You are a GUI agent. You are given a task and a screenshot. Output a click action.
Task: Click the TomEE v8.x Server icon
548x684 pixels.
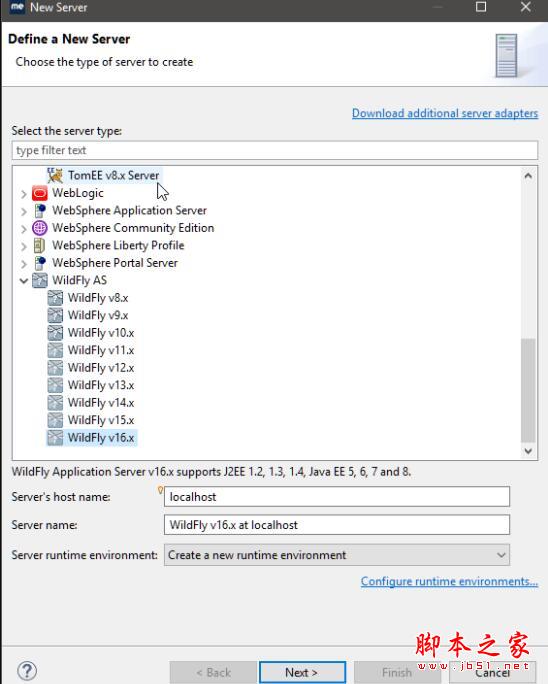(55, 175)
